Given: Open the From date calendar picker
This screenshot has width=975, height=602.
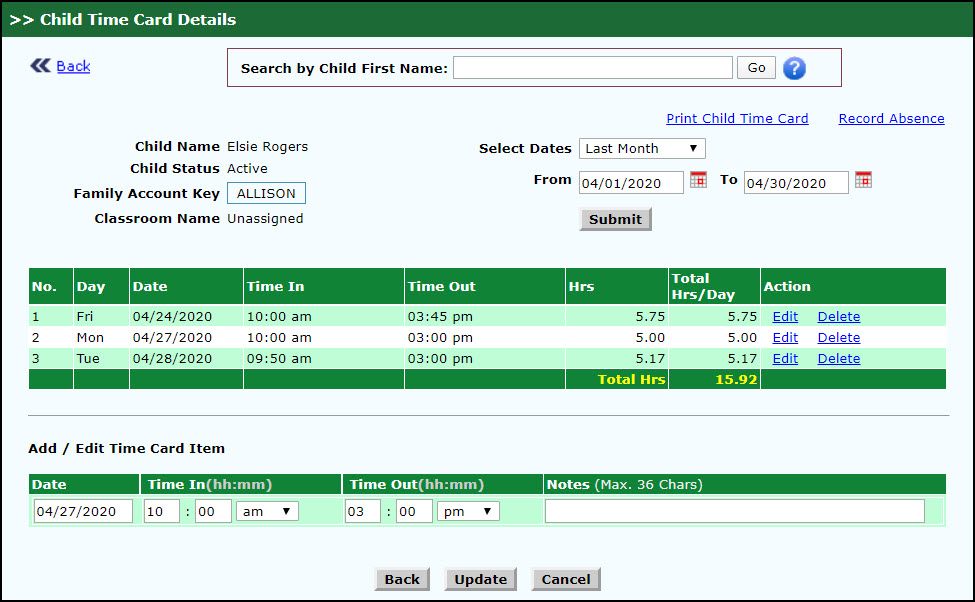Looking at the screenshot, I should (x=698, y=180).
